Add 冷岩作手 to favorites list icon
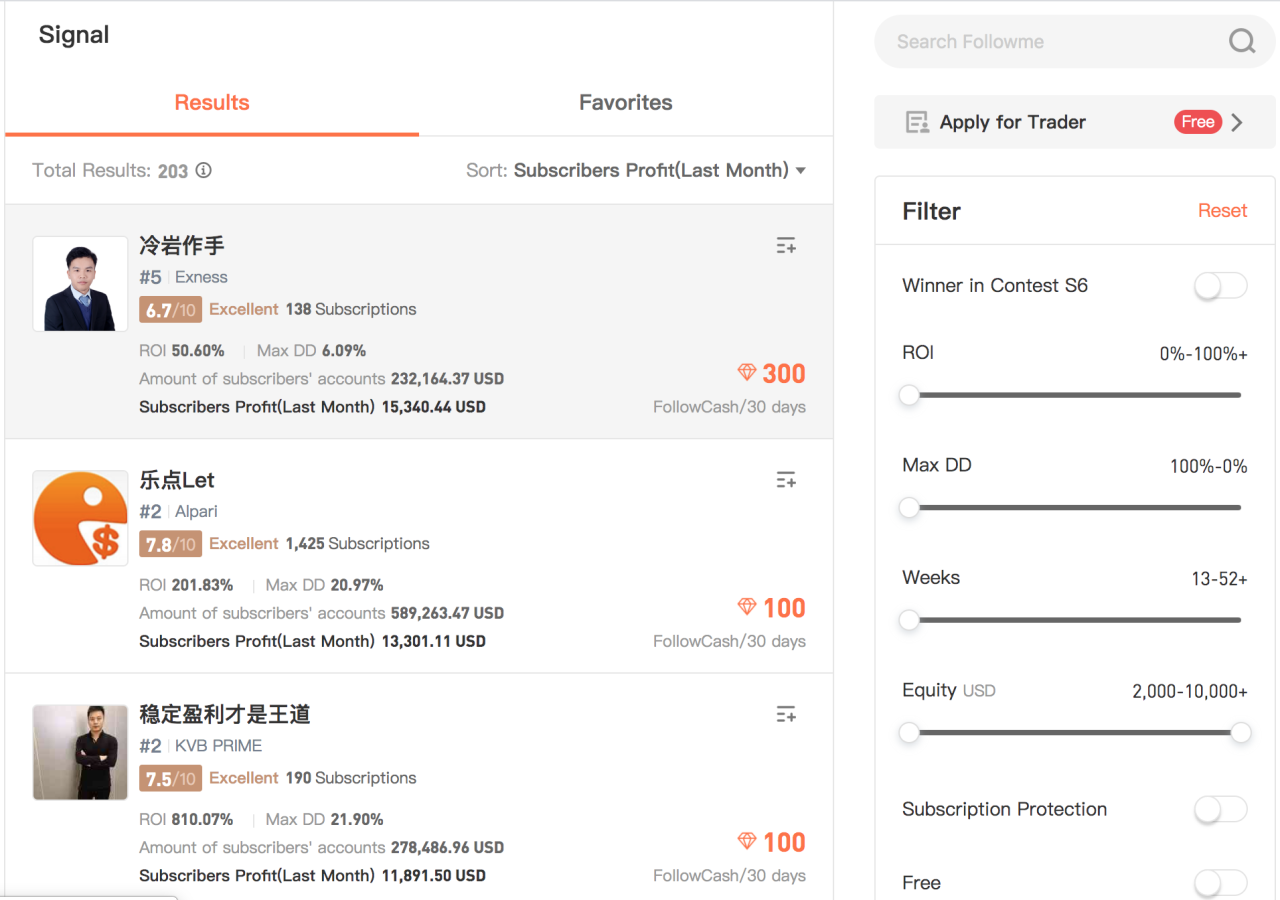1280x900 pixels. [x=786, y=246]
